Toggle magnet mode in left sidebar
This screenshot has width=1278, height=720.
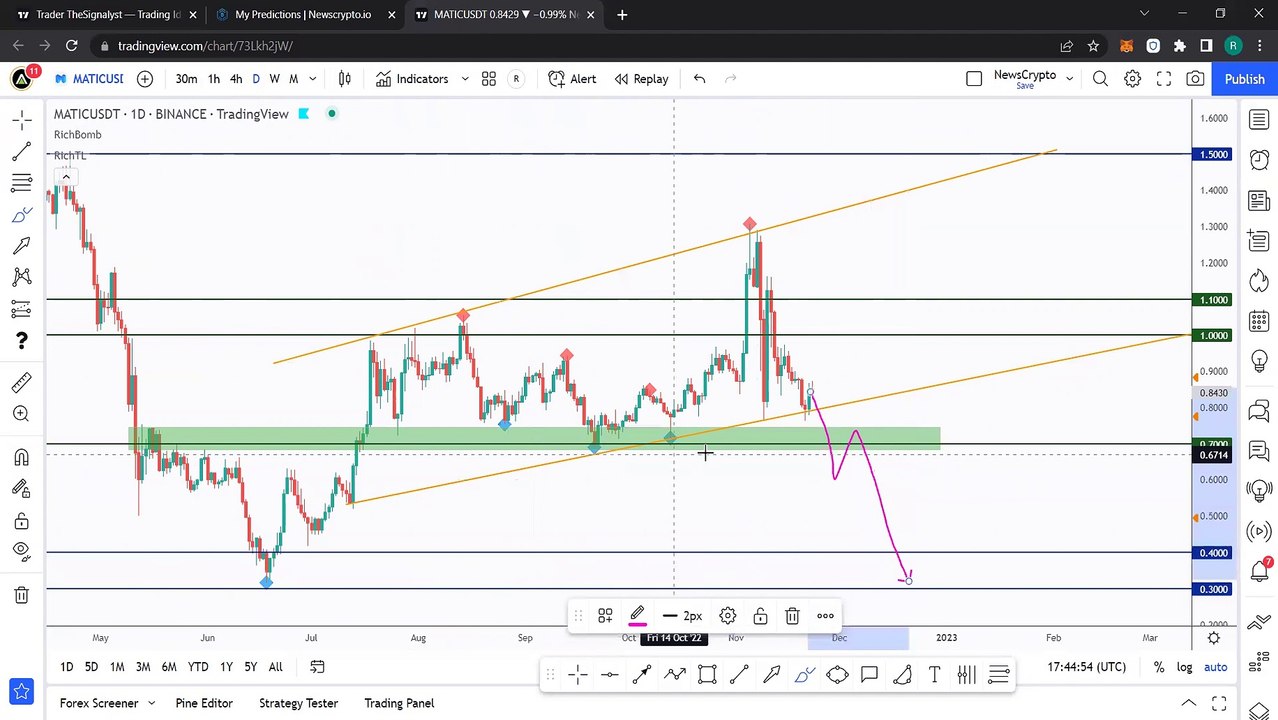[21, 457]
